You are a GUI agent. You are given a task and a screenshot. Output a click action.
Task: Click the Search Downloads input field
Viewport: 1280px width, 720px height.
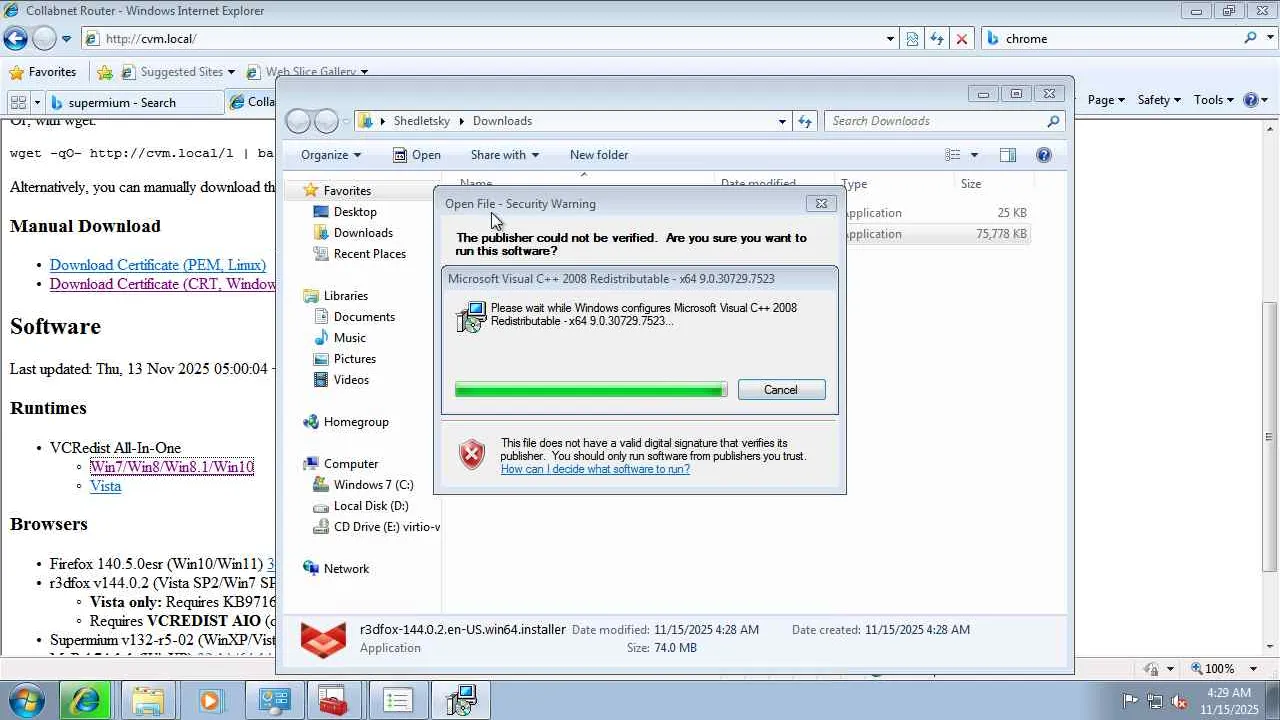click(936, 121)
